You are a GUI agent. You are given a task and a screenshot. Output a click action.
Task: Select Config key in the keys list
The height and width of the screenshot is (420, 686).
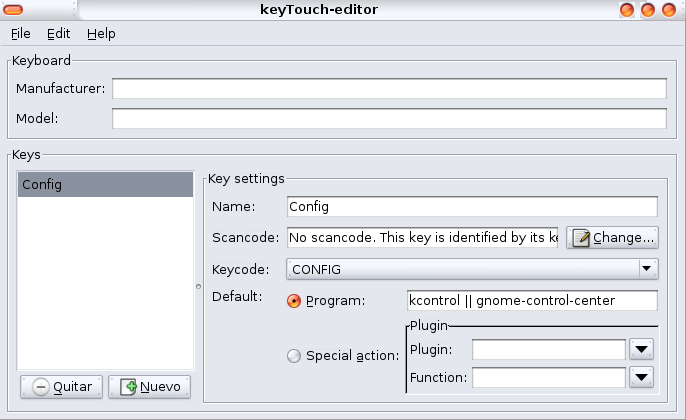[x=105, y=184]
